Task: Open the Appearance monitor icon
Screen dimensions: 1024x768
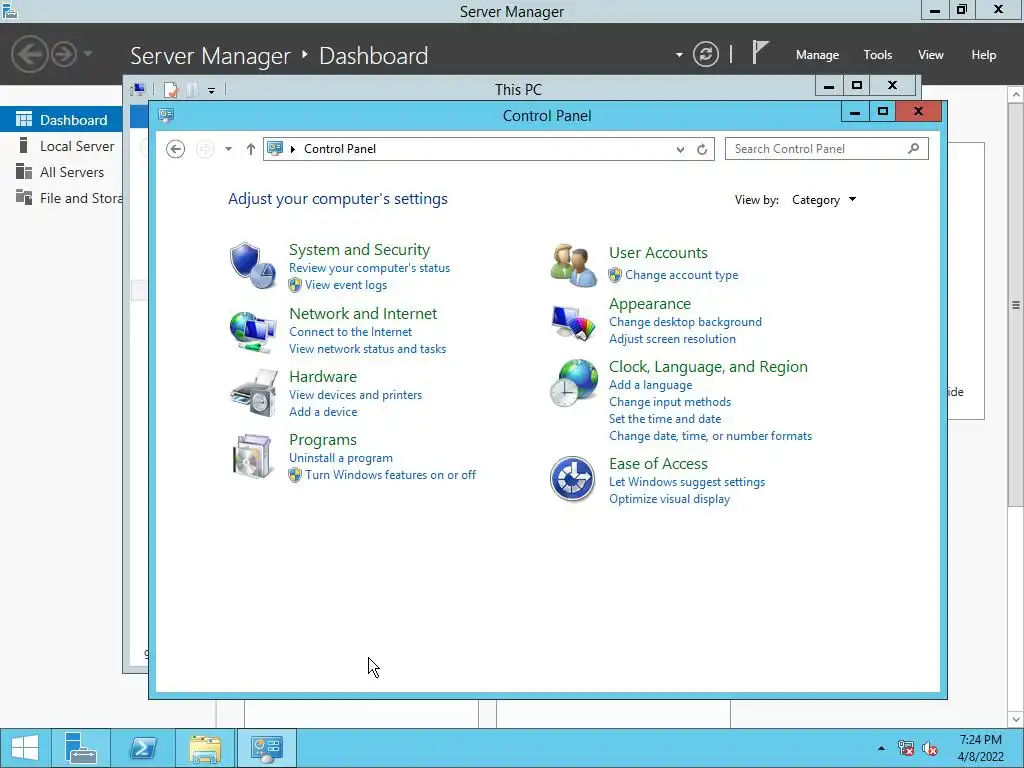Action: coord(573,323)
